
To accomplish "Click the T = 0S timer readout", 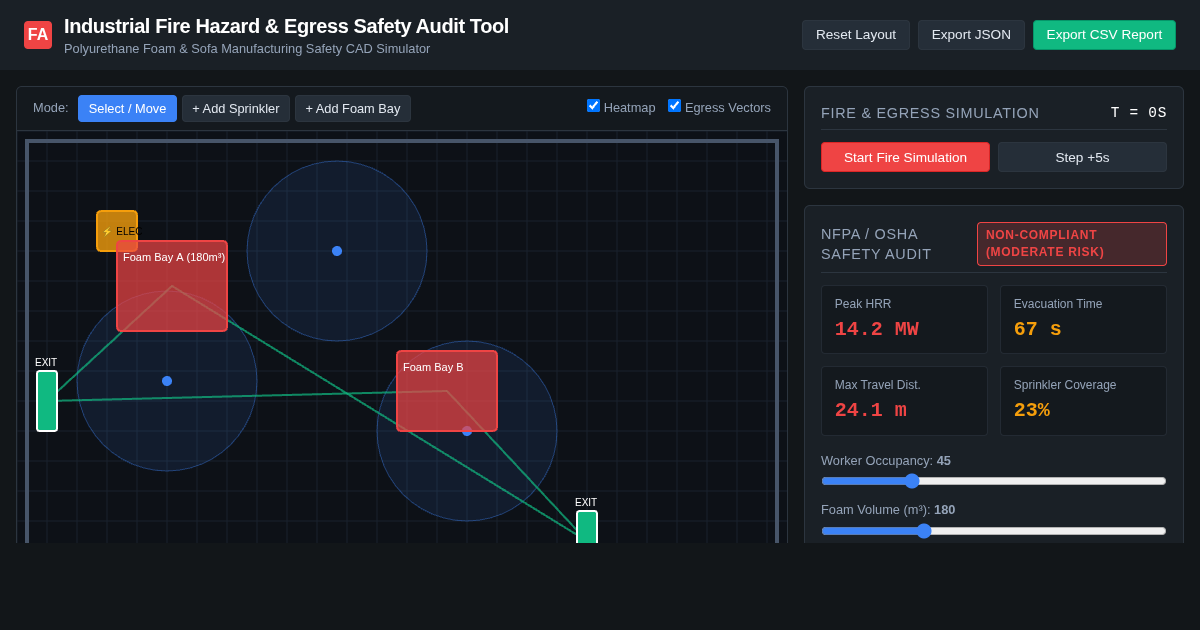I will 1138,113.
